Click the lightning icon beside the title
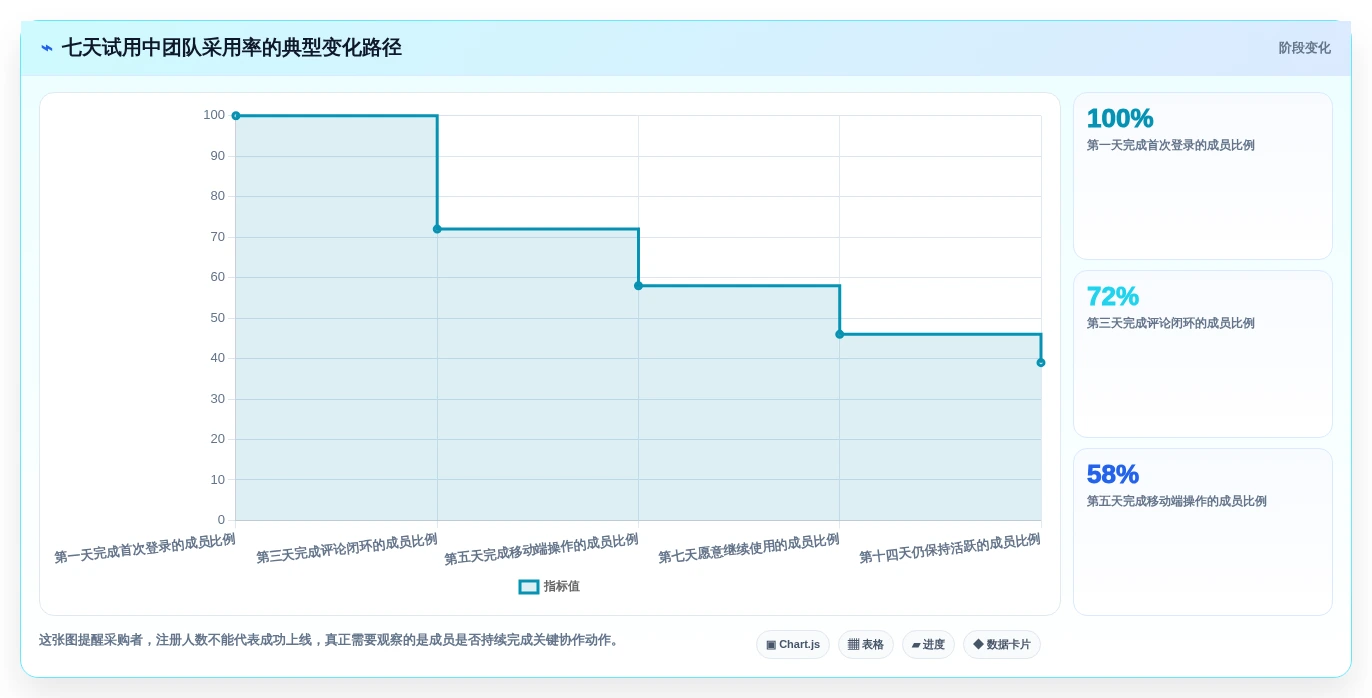This screenshot has height=698, width=1372. coord(47,48)
